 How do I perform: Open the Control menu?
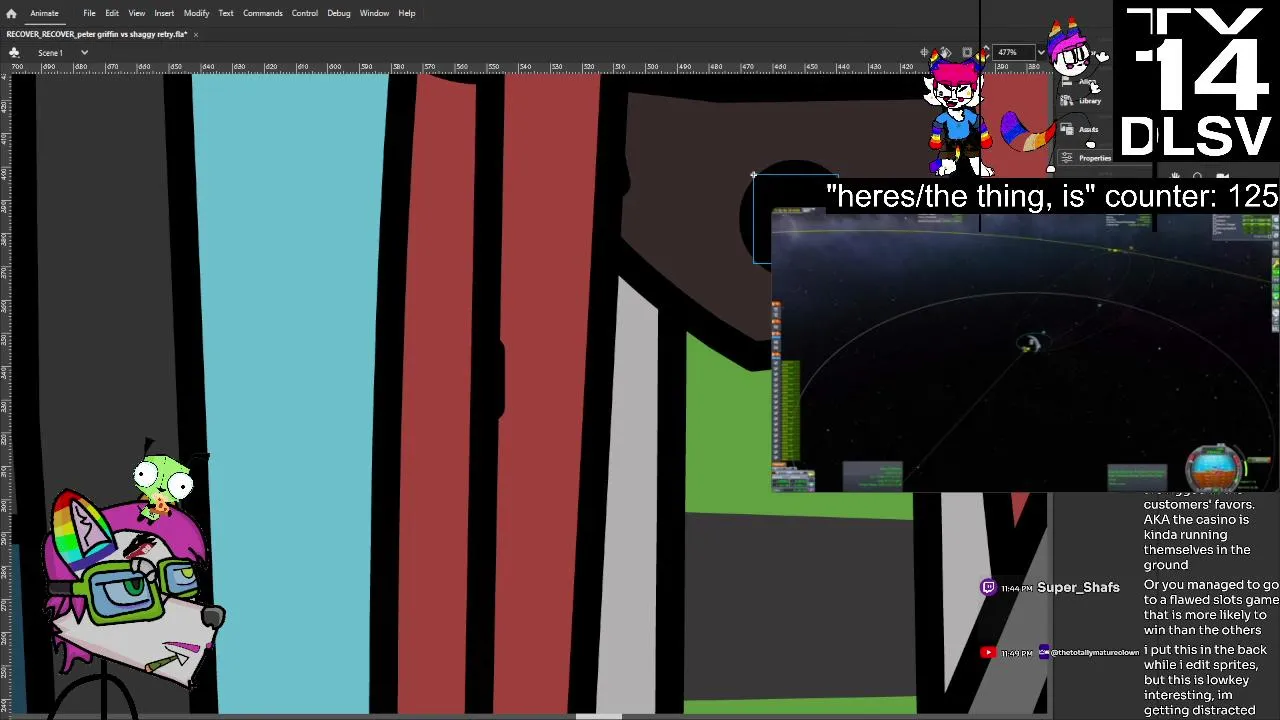[305, 13]
